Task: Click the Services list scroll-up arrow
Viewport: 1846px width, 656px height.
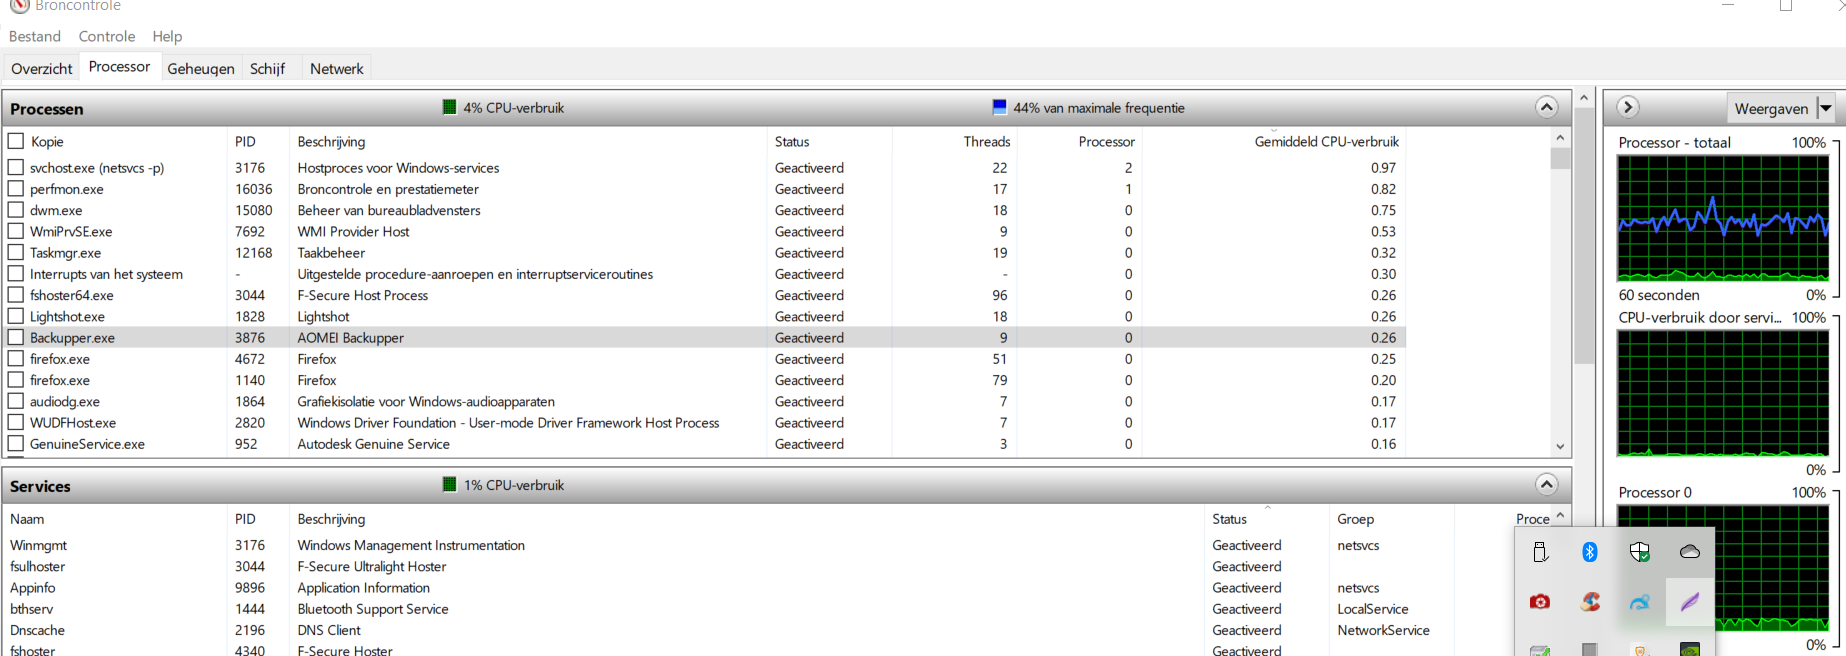Action: tap(1560, 515)
